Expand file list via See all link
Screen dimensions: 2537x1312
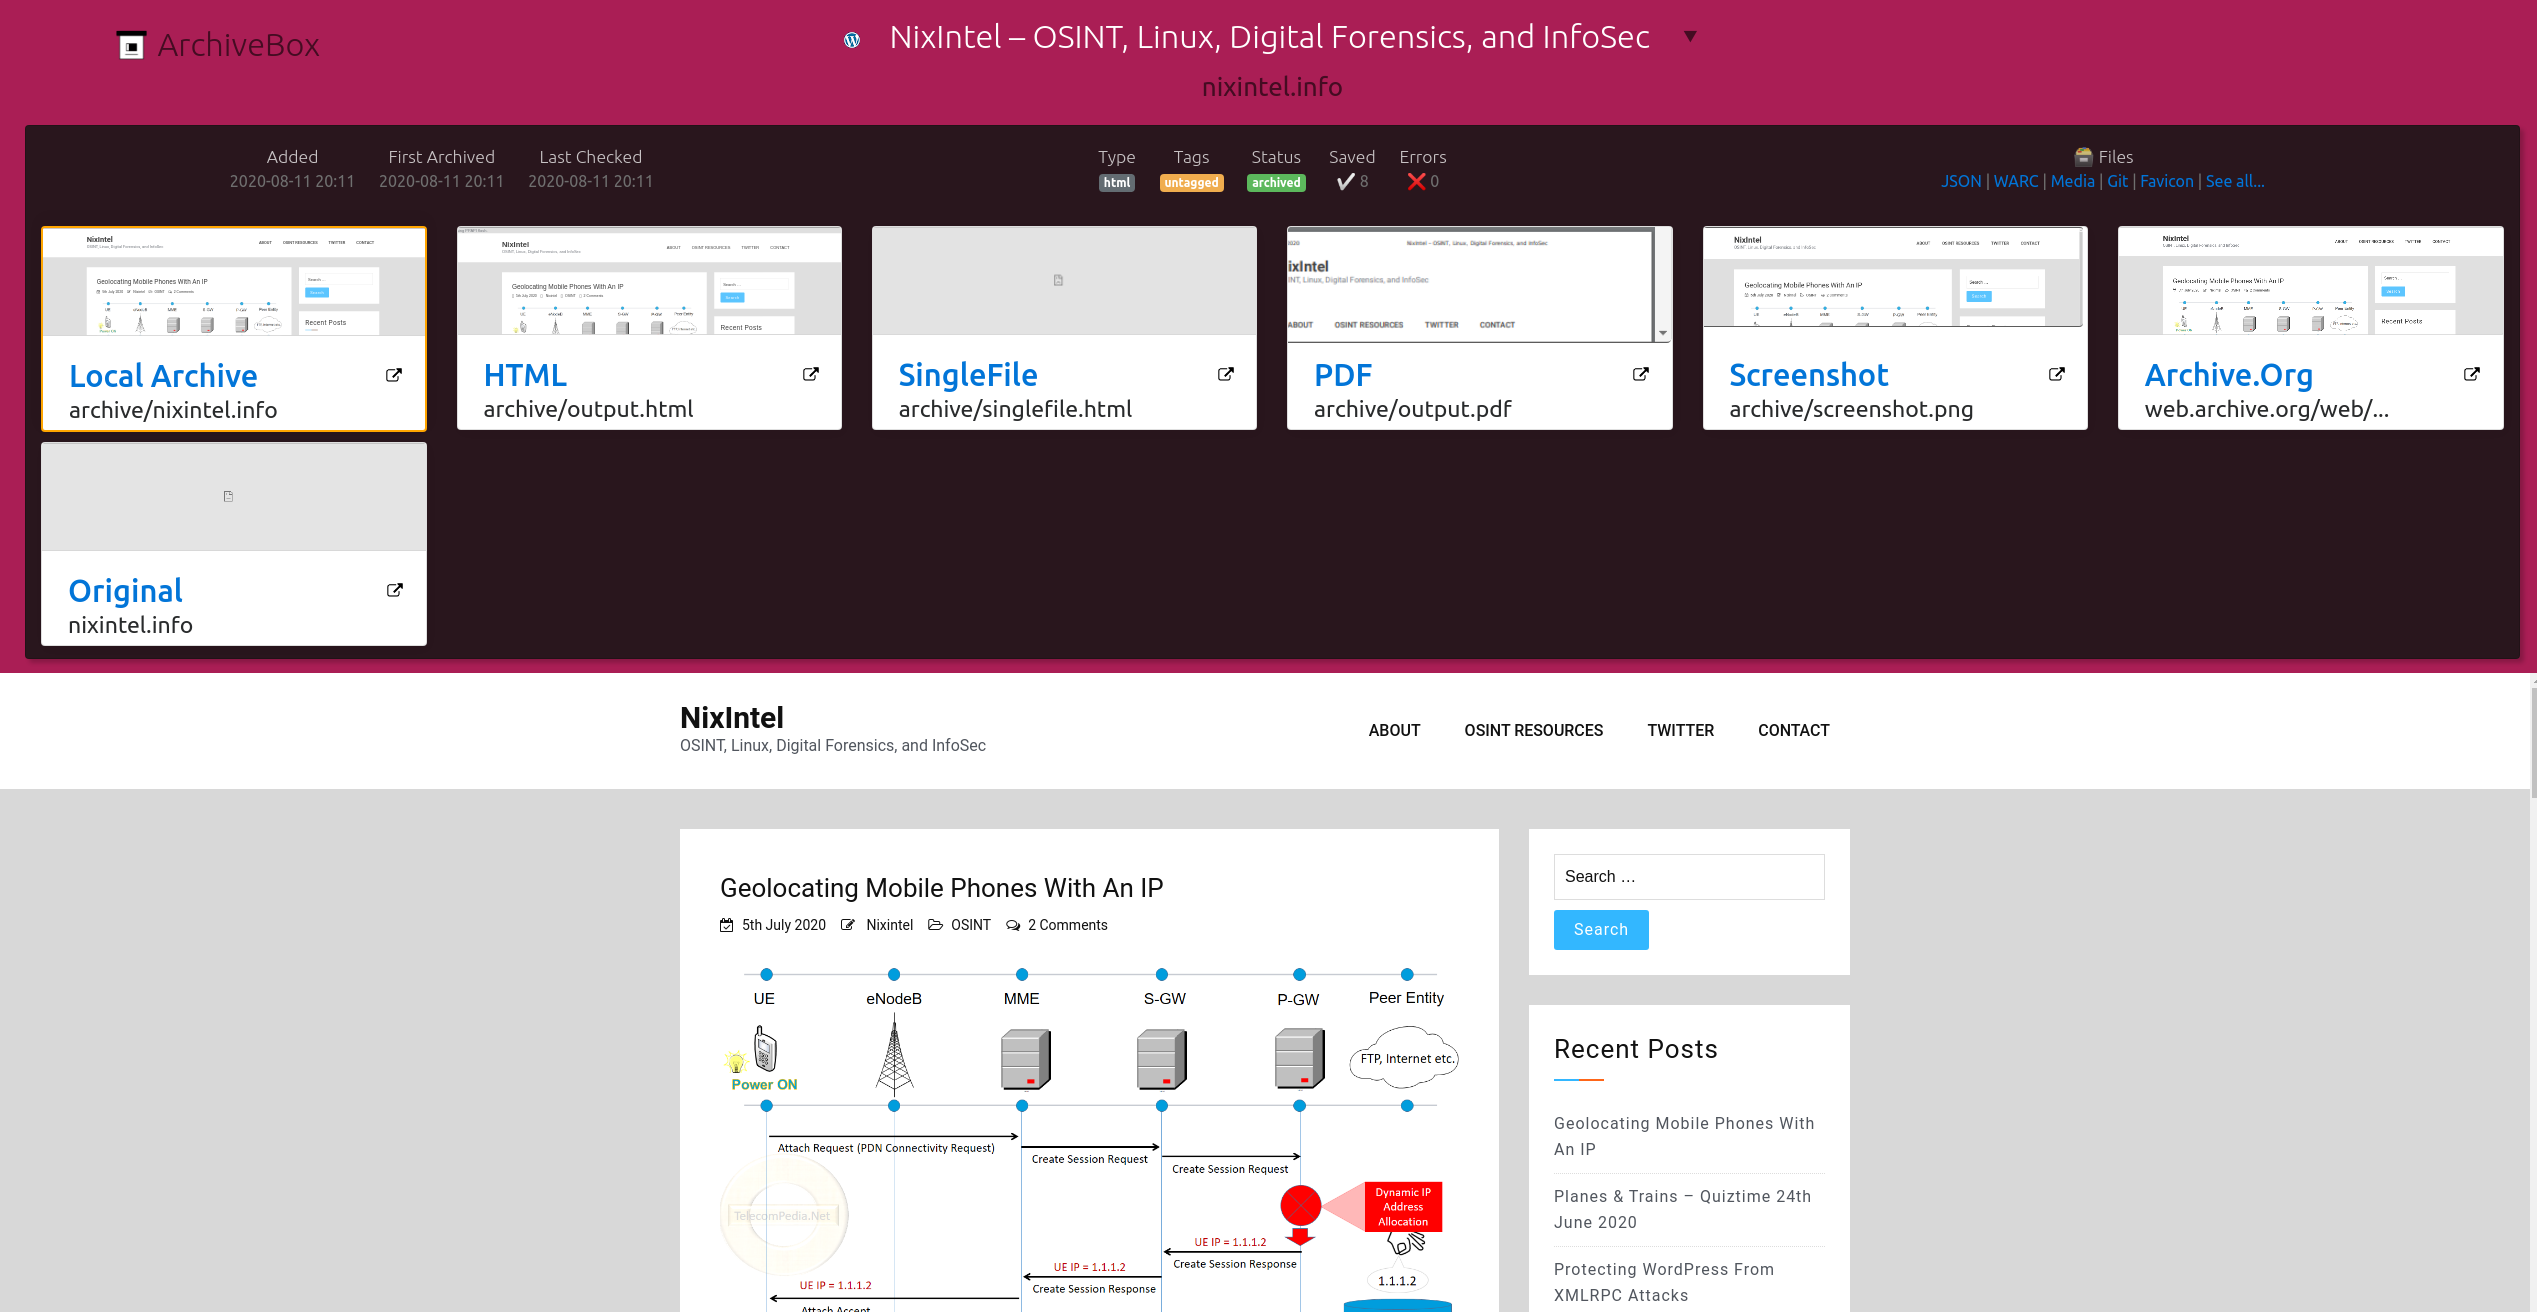[x=2236, y=181]
